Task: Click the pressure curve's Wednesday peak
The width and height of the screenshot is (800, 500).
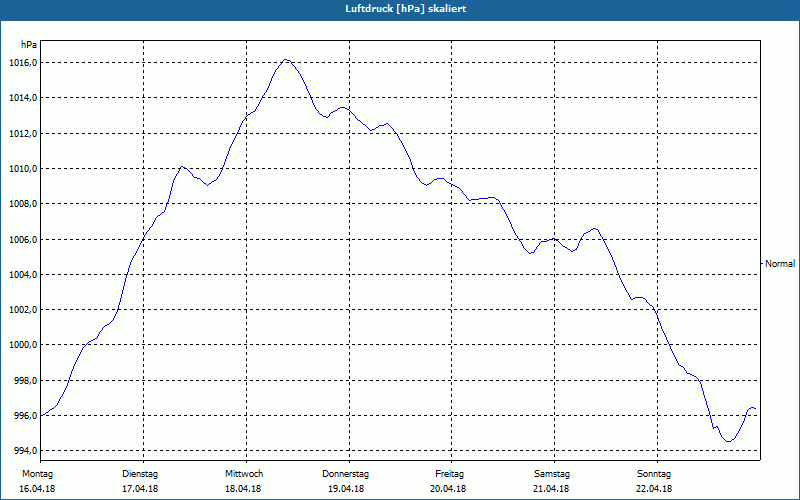Action: (x=286, y=60)
